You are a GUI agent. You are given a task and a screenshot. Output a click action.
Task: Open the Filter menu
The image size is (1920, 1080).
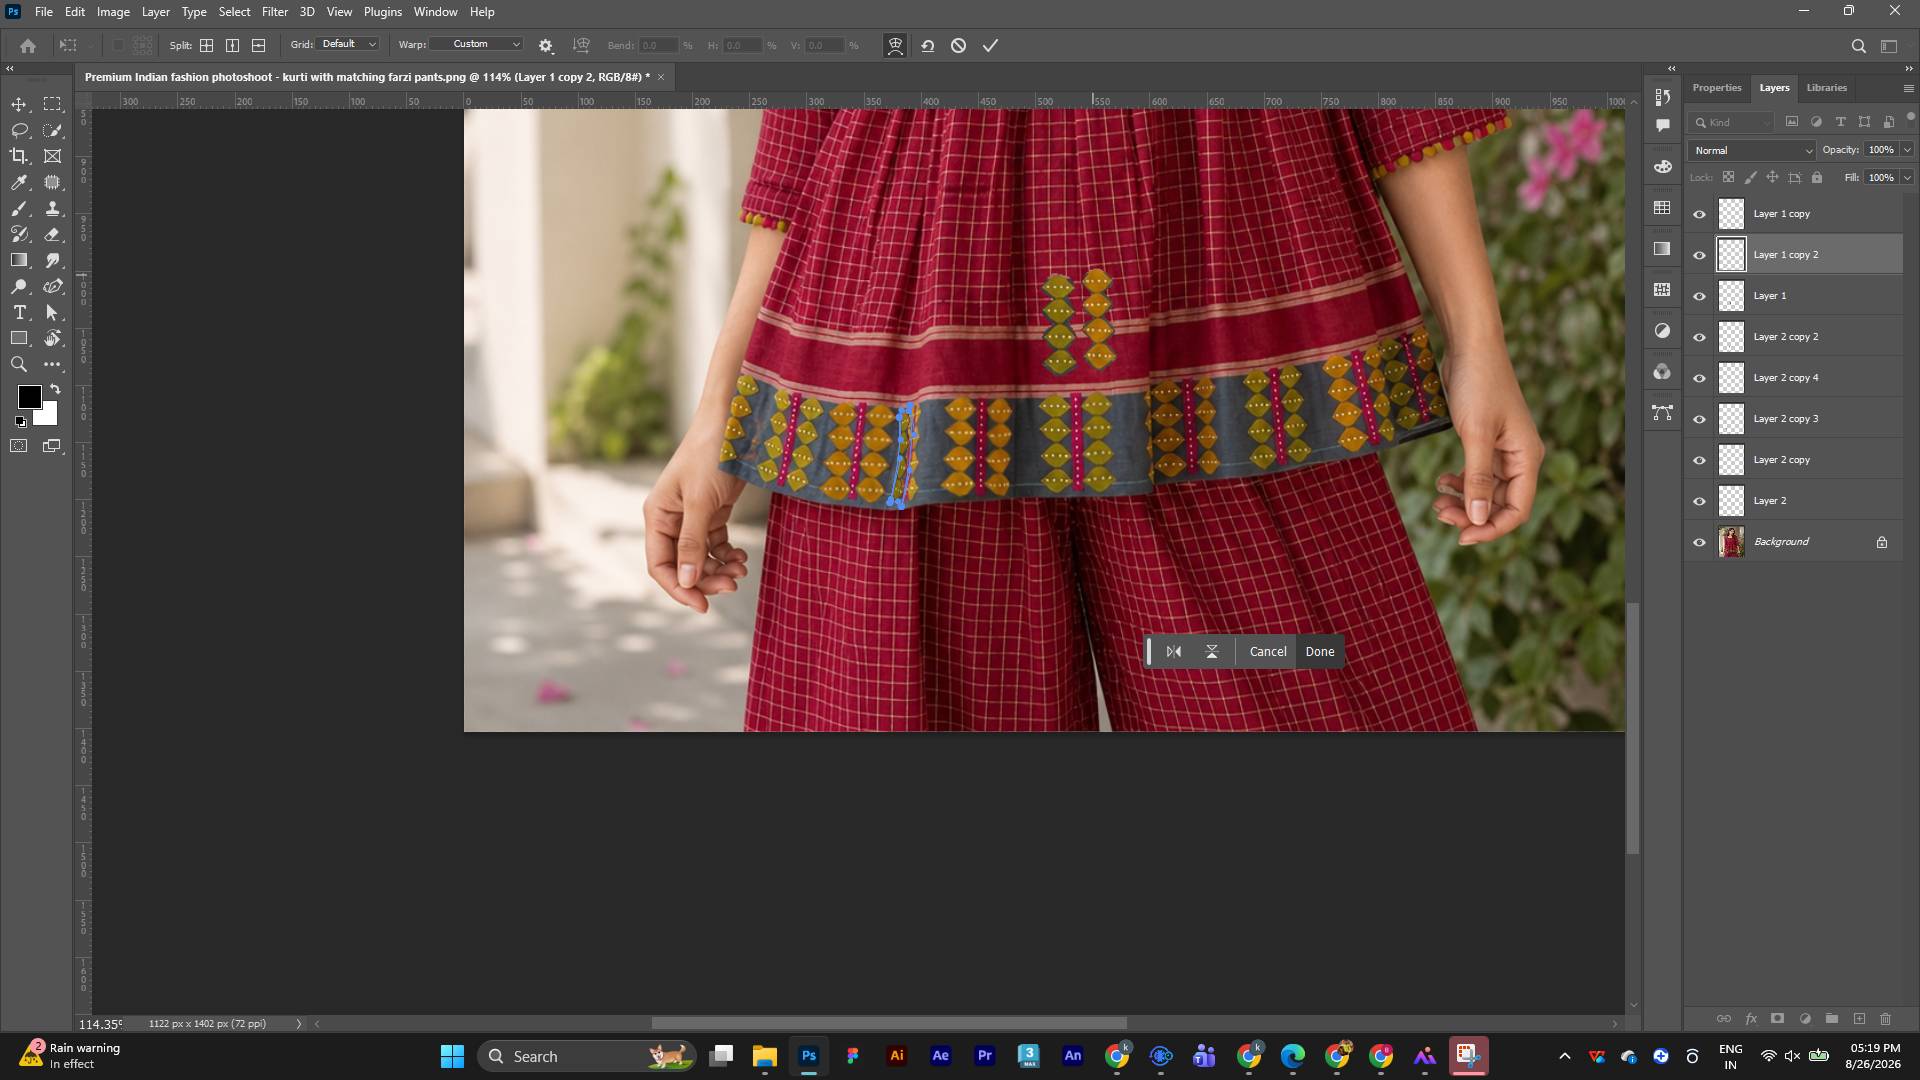(x=275, y=12)
